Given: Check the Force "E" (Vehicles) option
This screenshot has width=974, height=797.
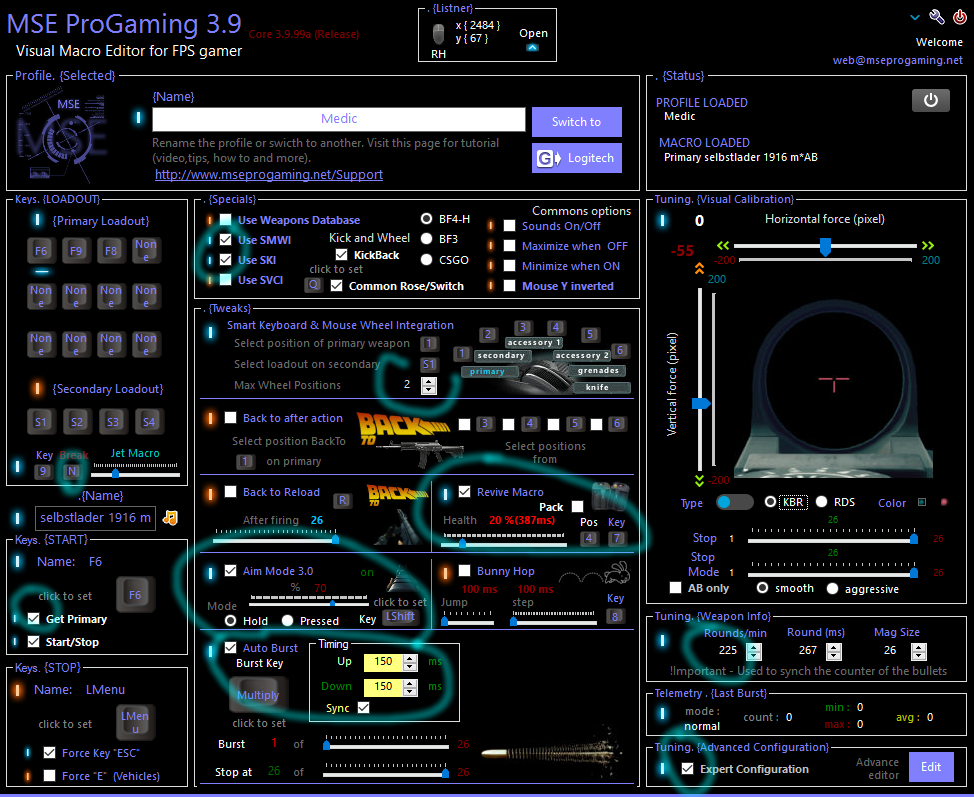Looking at the screenshot, I should click(50, 775).
